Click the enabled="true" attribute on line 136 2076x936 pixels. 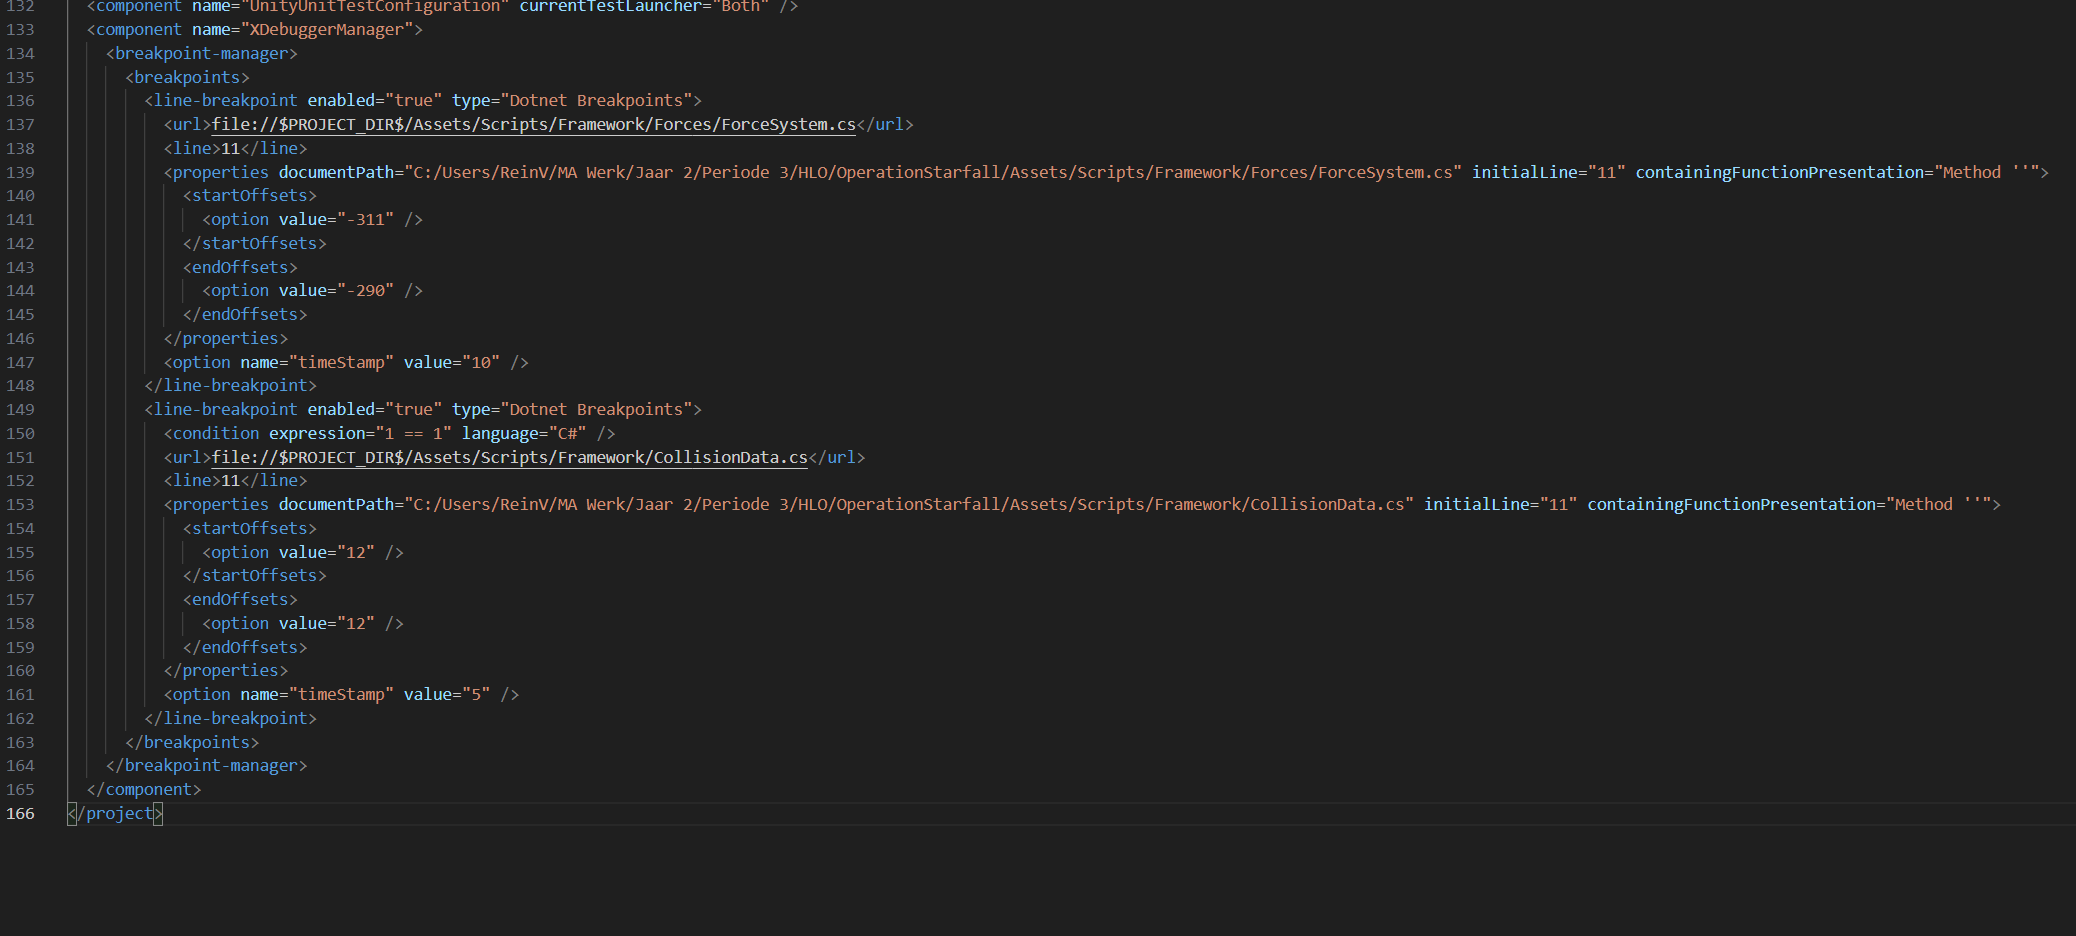pyautogui.click(x=374, y=100)
